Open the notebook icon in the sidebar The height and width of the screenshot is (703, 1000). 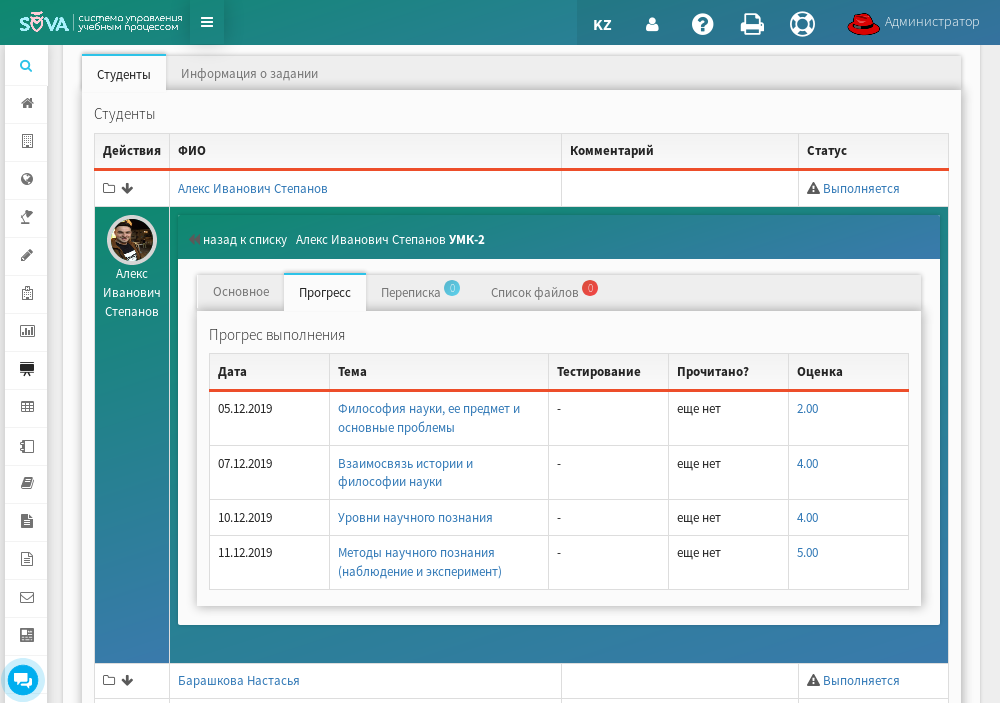click(x=27, y=446)
